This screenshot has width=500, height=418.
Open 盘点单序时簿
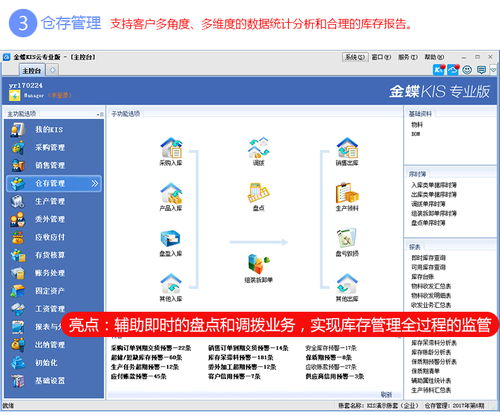[428, 223]
